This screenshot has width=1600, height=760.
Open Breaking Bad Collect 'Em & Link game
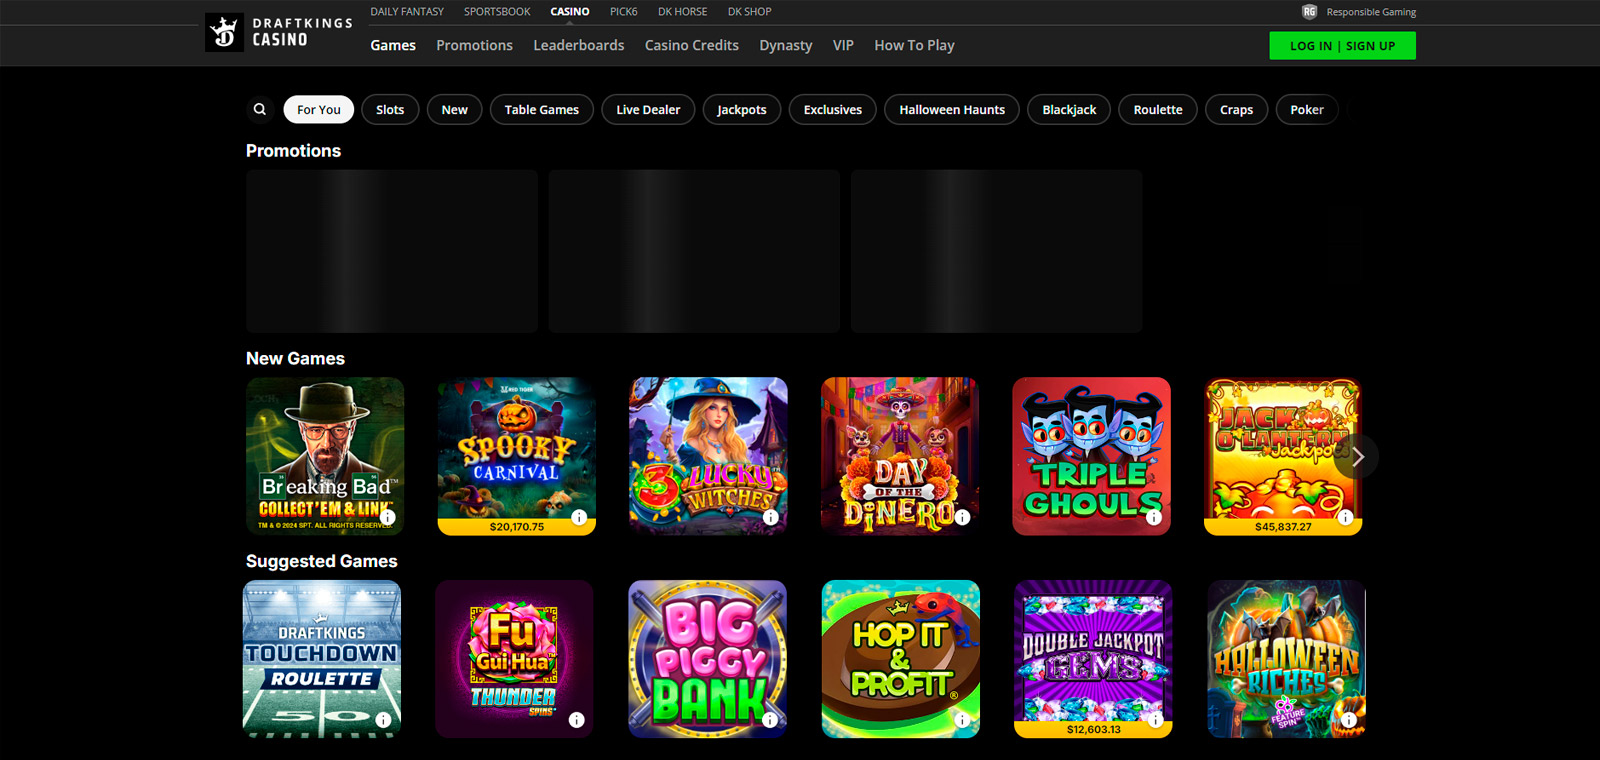point(325,456)
